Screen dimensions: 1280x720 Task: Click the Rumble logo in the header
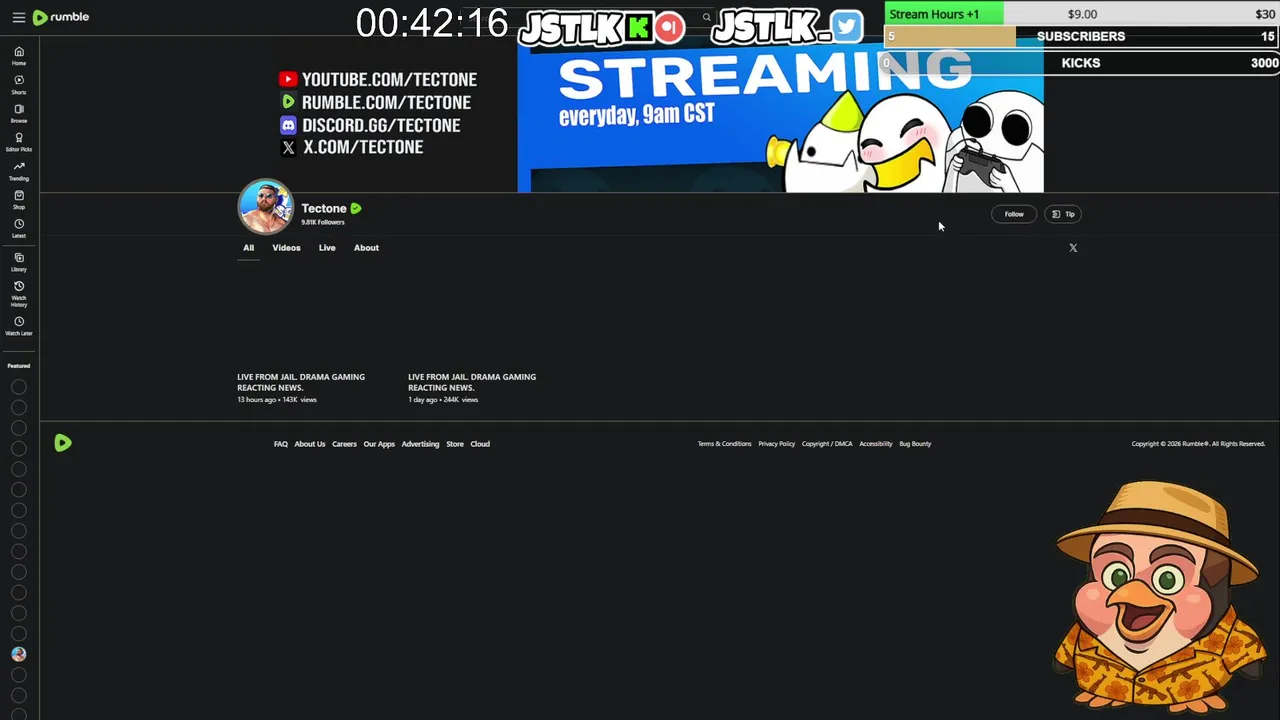point(61,17)
